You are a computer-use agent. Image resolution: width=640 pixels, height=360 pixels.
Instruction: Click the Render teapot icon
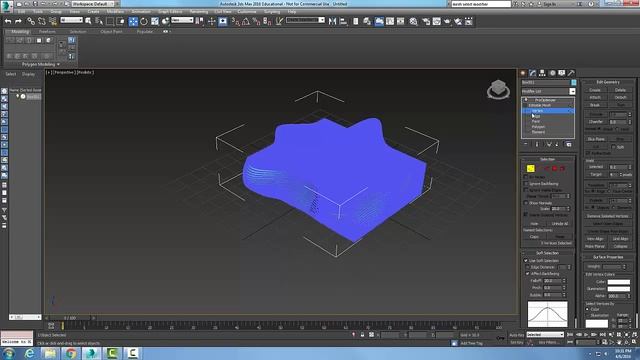coord(447,21)
